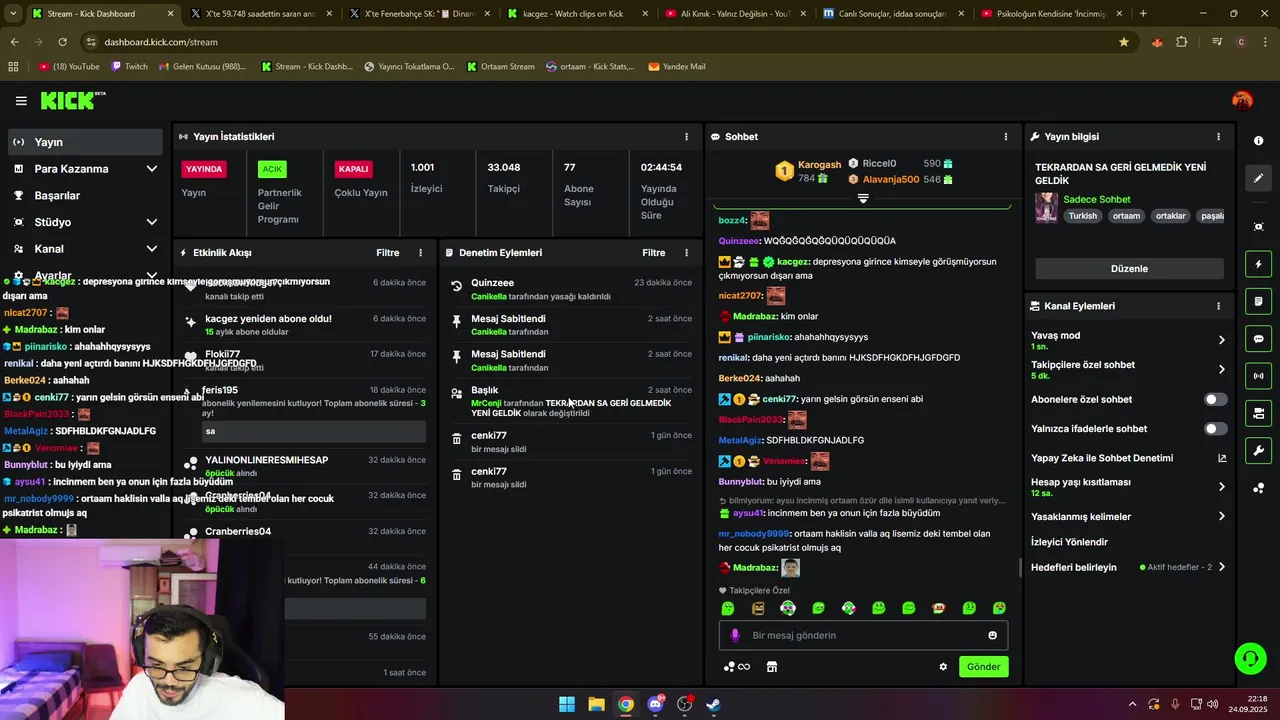The height and width of the screenshot is (720, 1280).
Task: Select the pencil edit icon in right sidebar
Action: point(1259,178)
